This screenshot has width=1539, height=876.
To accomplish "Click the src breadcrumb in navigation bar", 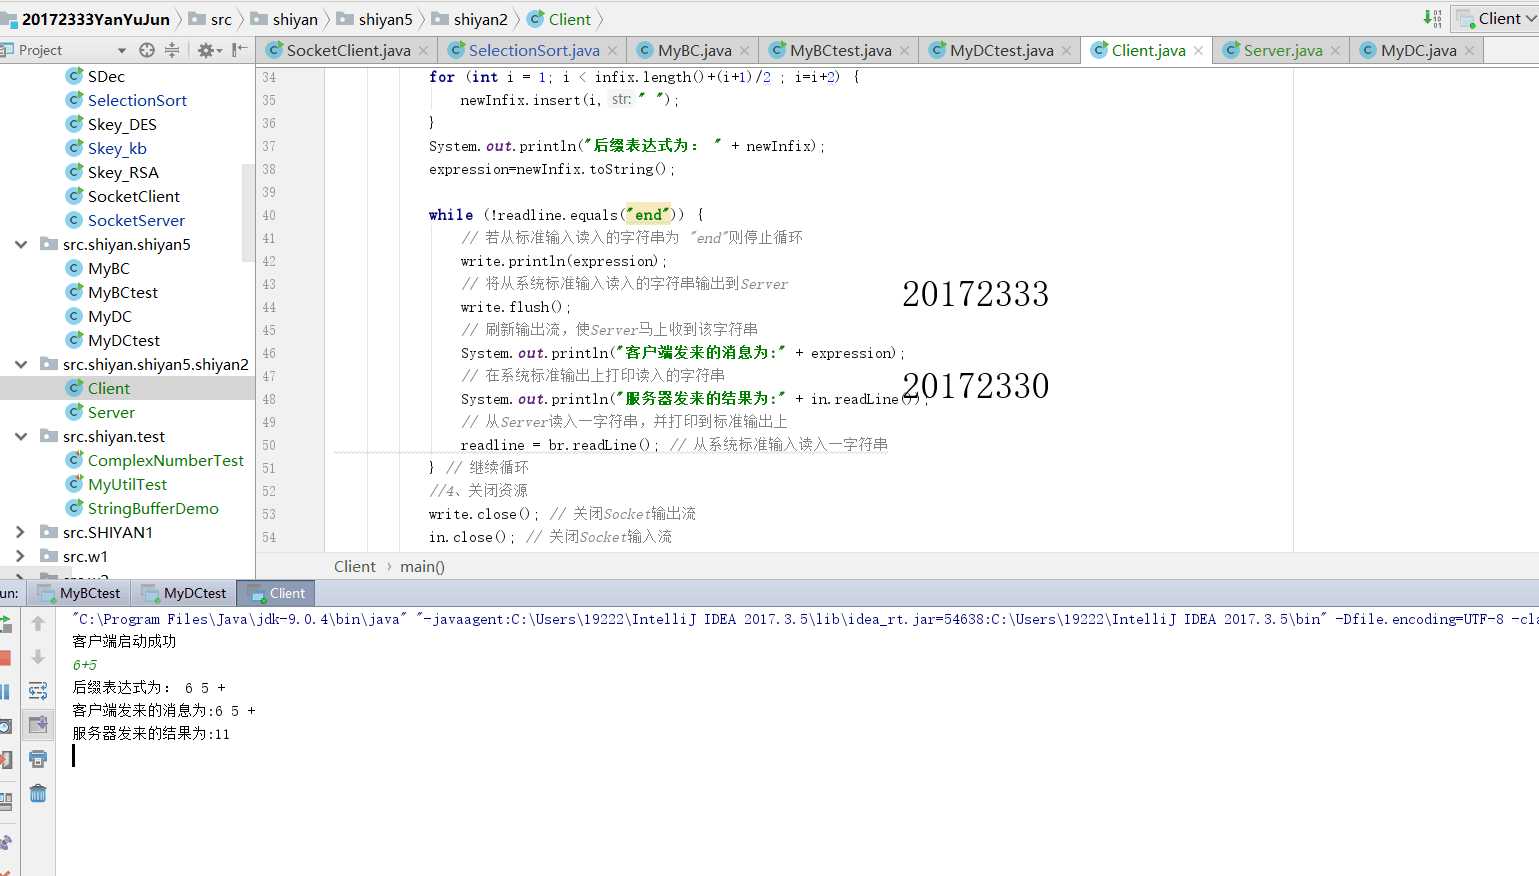I will (210, 19).
